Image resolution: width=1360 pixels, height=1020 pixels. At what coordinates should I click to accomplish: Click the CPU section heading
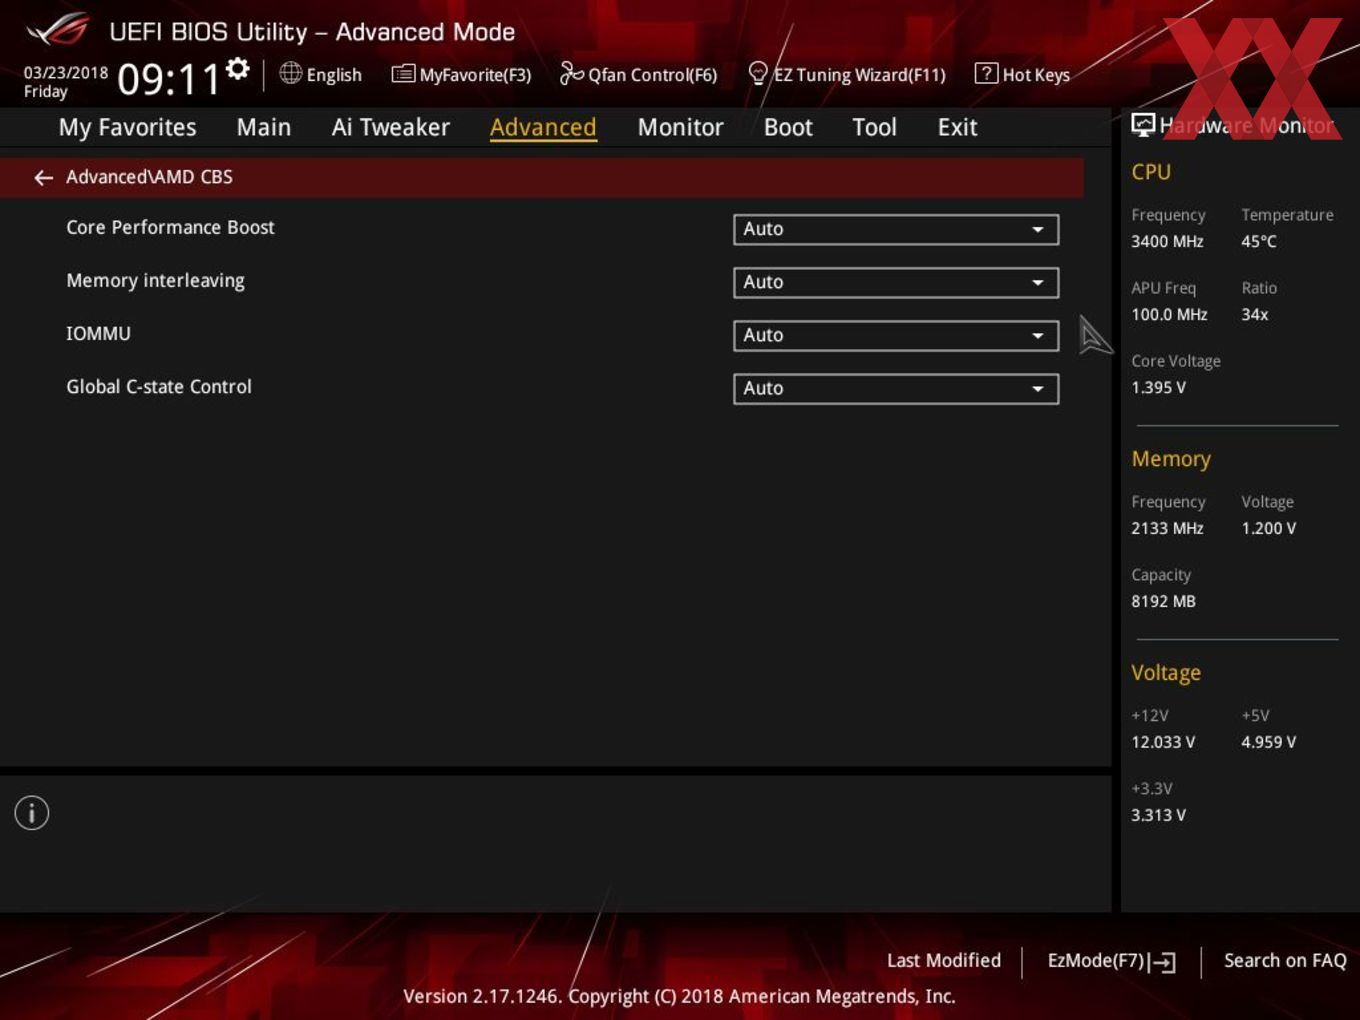(x=1151, y=172)
